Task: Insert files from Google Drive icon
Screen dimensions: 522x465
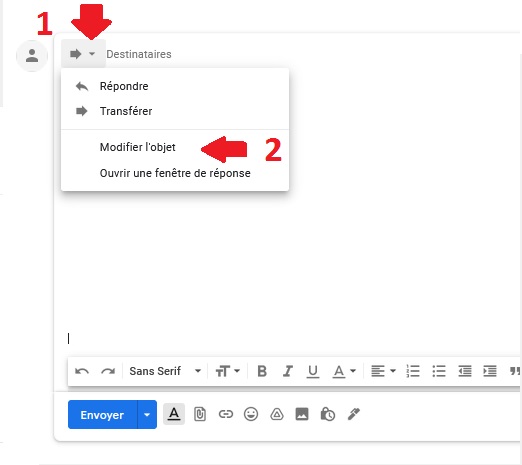Action: click(277, 414)
